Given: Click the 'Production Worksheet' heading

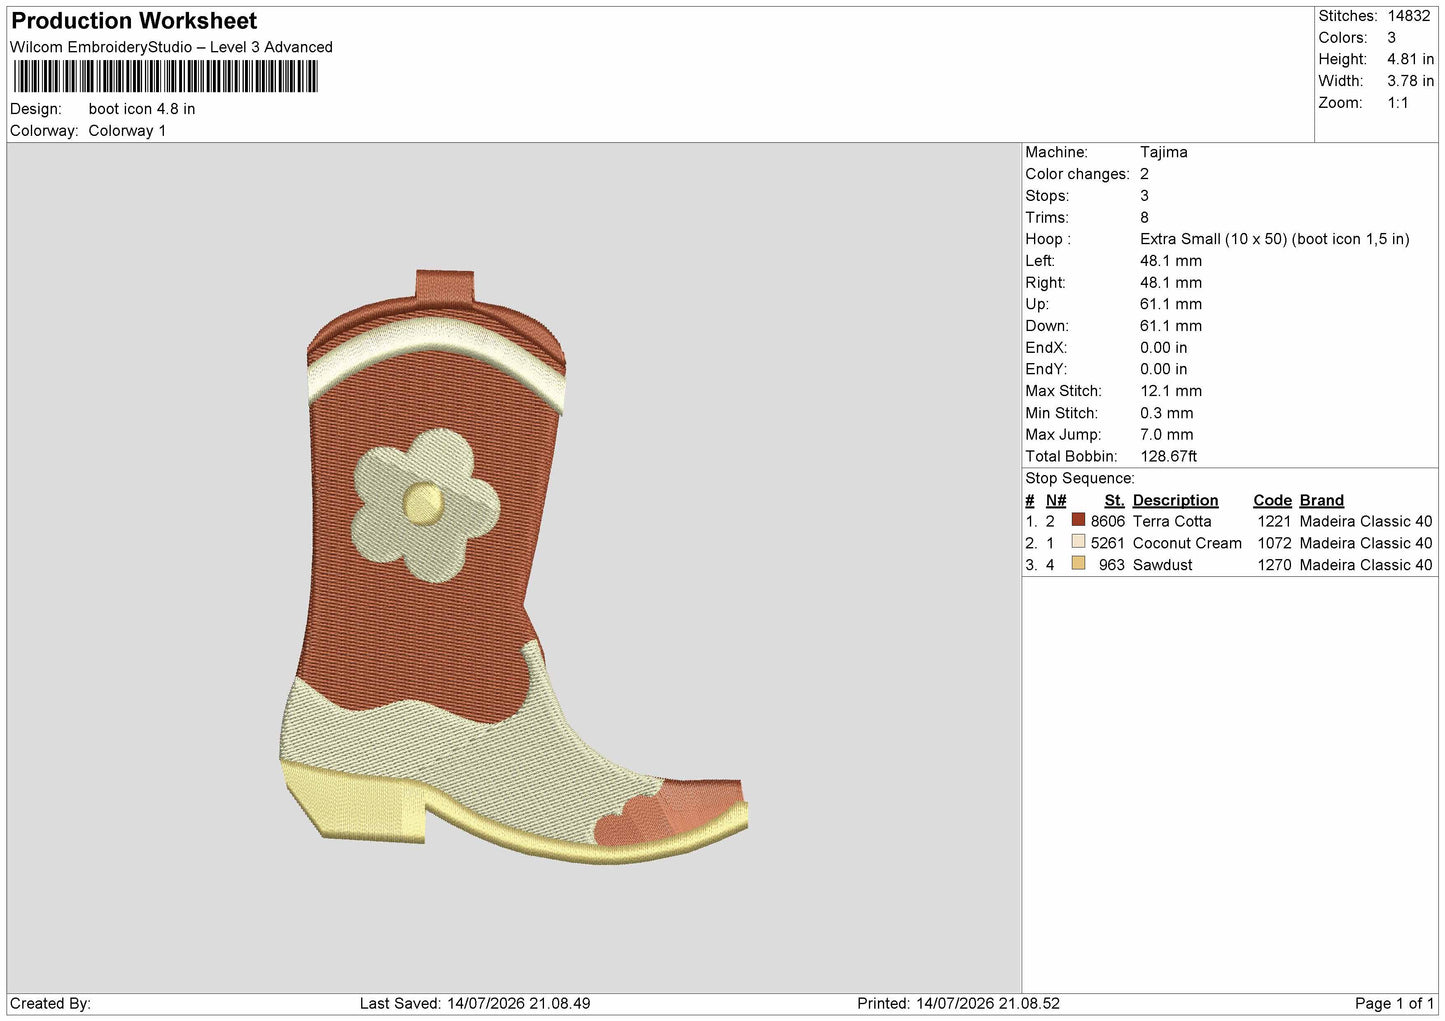Looking at the screenshot, I should pos(134,21).
